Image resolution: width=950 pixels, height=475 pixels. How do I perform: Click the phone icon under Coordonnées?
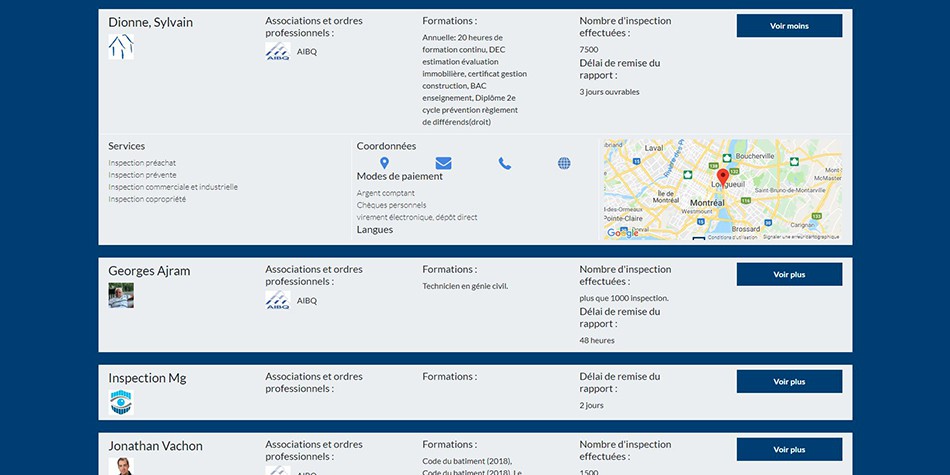tap(505, 163)
